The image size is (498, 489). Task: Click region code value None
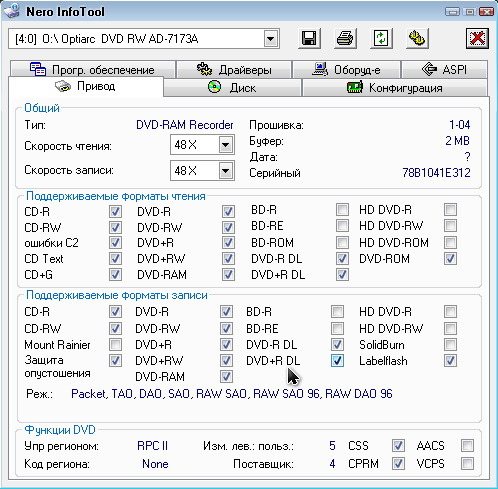pyautogui.click(x=155, y=464)
